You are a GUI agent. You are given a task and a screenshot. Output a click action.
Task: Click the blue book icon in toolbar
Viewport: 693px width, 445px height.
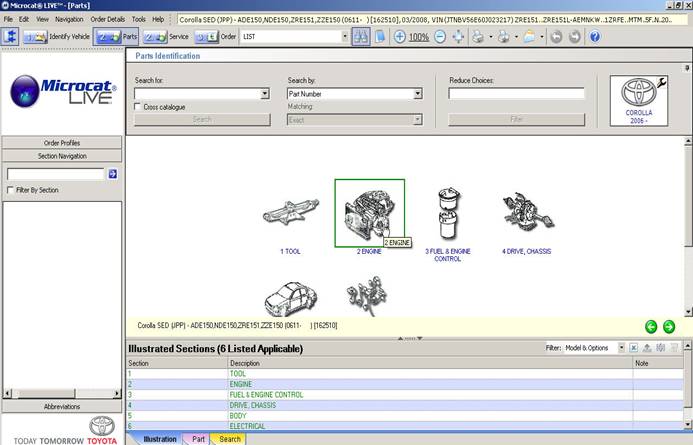(380, 37)
